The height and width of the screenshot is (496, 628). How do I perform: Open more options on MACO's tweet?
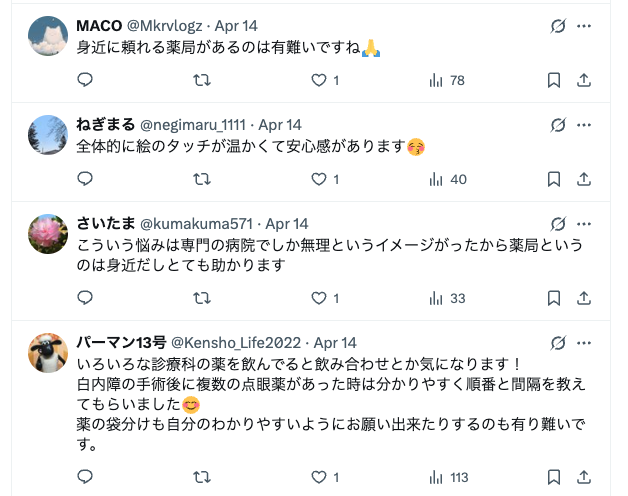(585, 25)
